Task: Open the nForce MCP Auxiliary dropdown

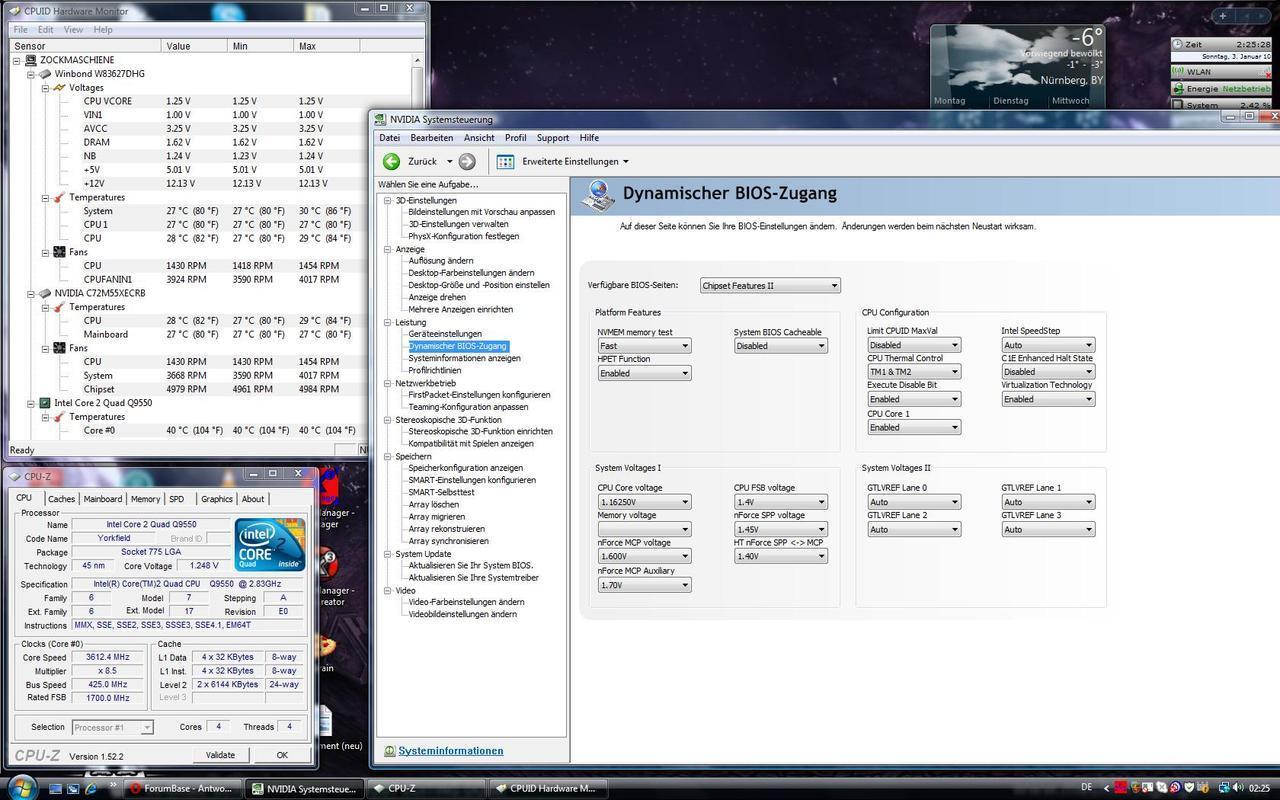Action: pos(644,585)
